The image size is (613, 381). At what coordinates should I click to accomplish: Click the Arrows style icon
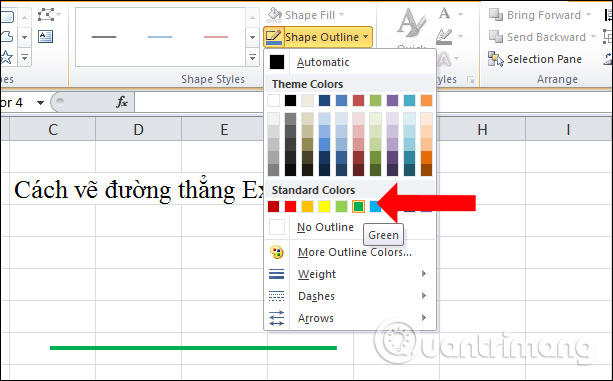277,318
